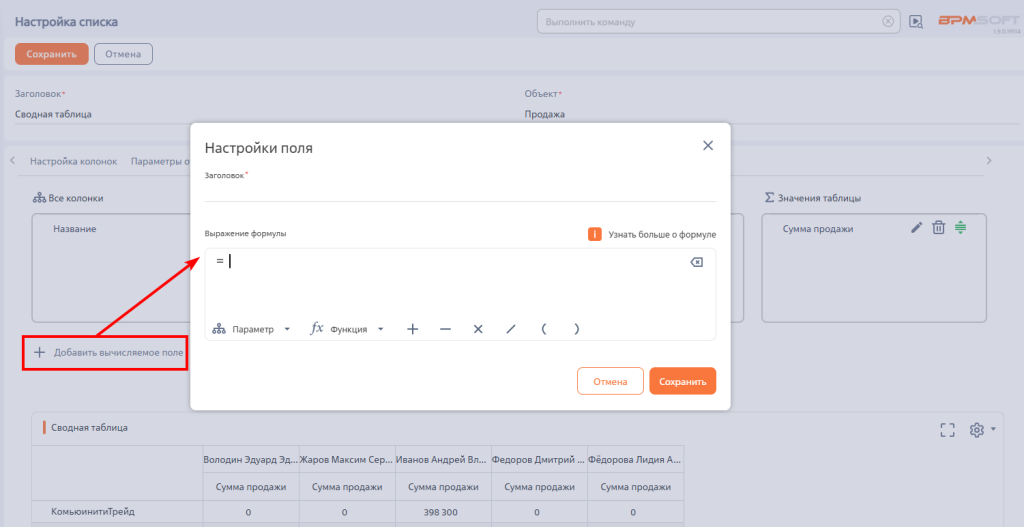Open the Параметр dropdown
Image resolution: width=1024 pixels, height=527 pixels.
[x=251, y=329]
